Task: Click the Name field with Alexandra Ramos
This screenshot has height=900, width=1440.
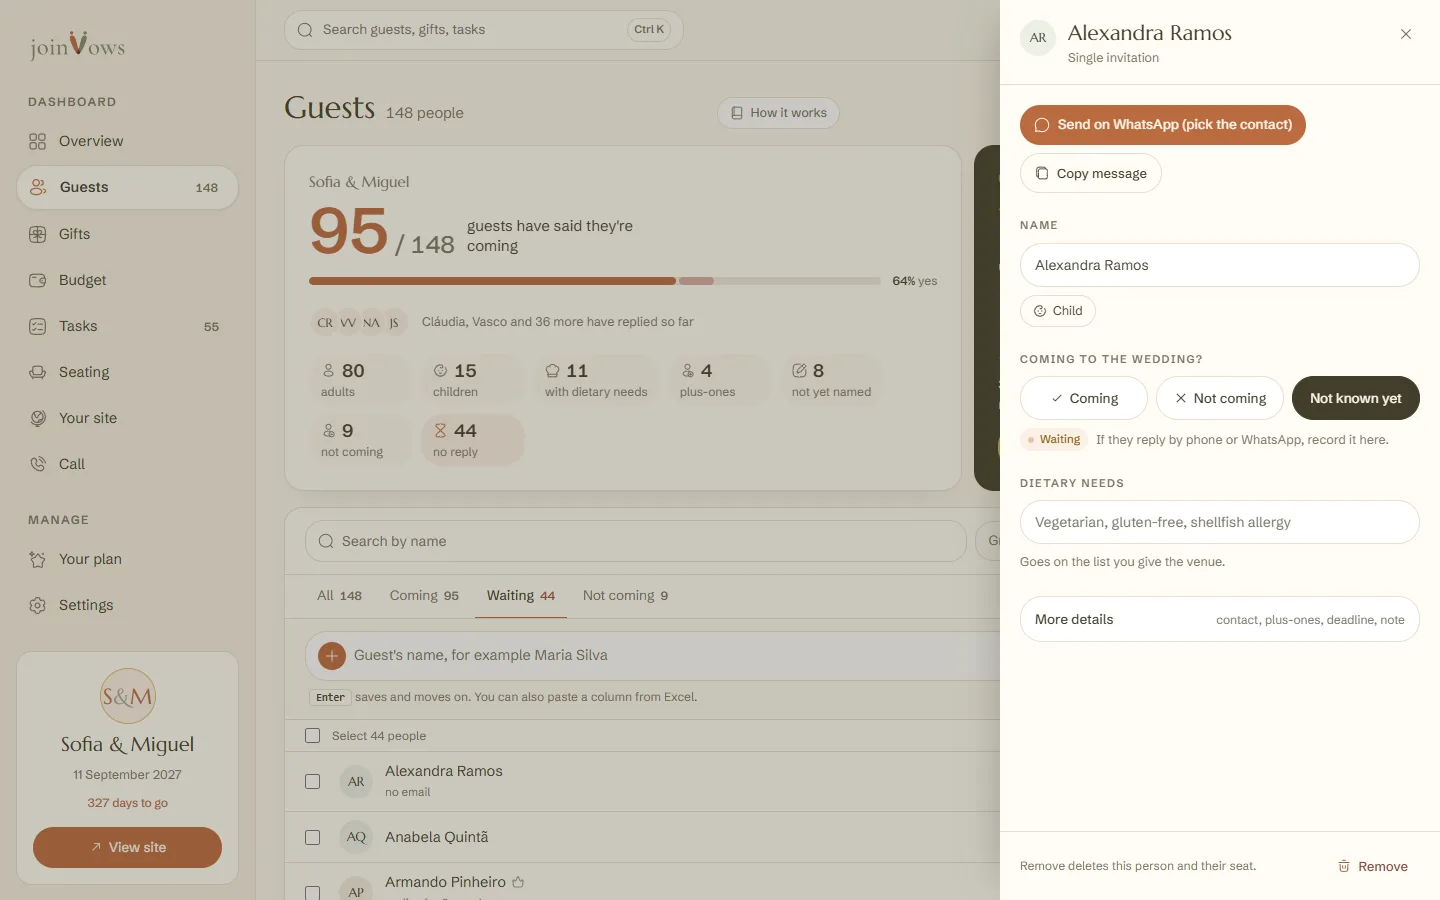Action: [x=1220, y=265]
